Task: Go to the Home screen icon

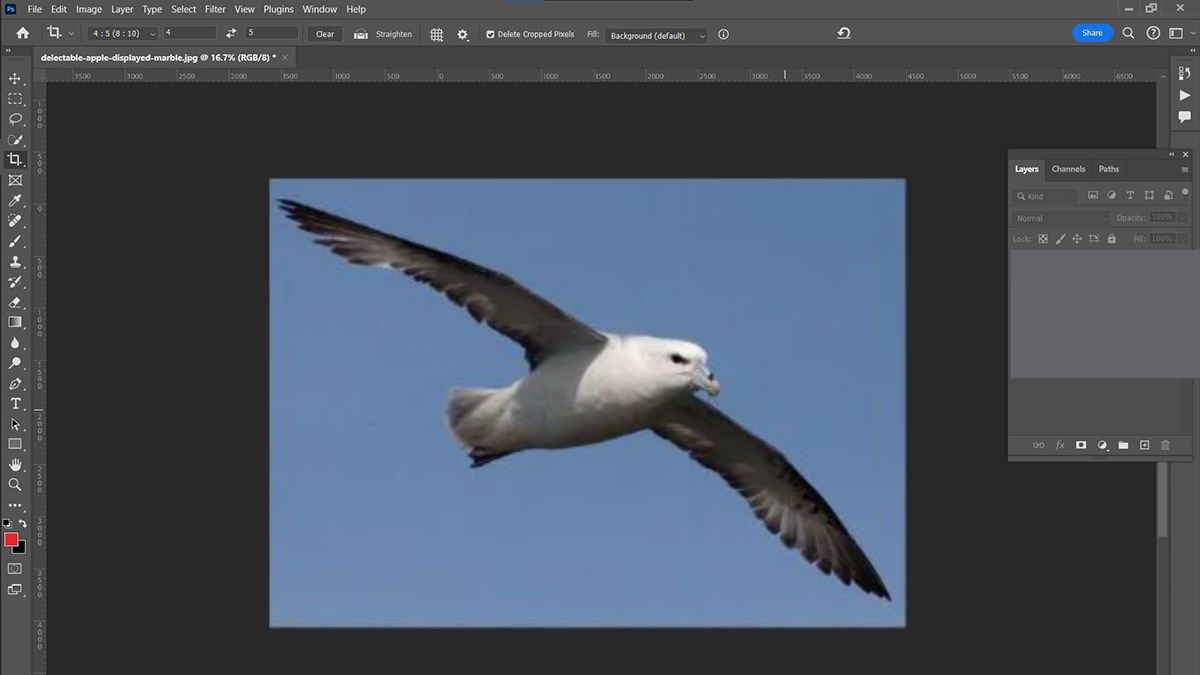Action: pos(23,34)
